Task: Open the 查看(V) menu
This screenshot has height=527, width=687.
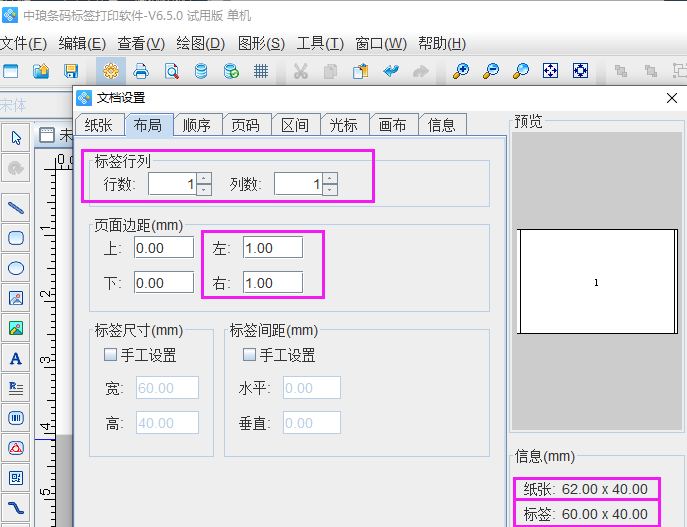Action: (x=141, y=43)
